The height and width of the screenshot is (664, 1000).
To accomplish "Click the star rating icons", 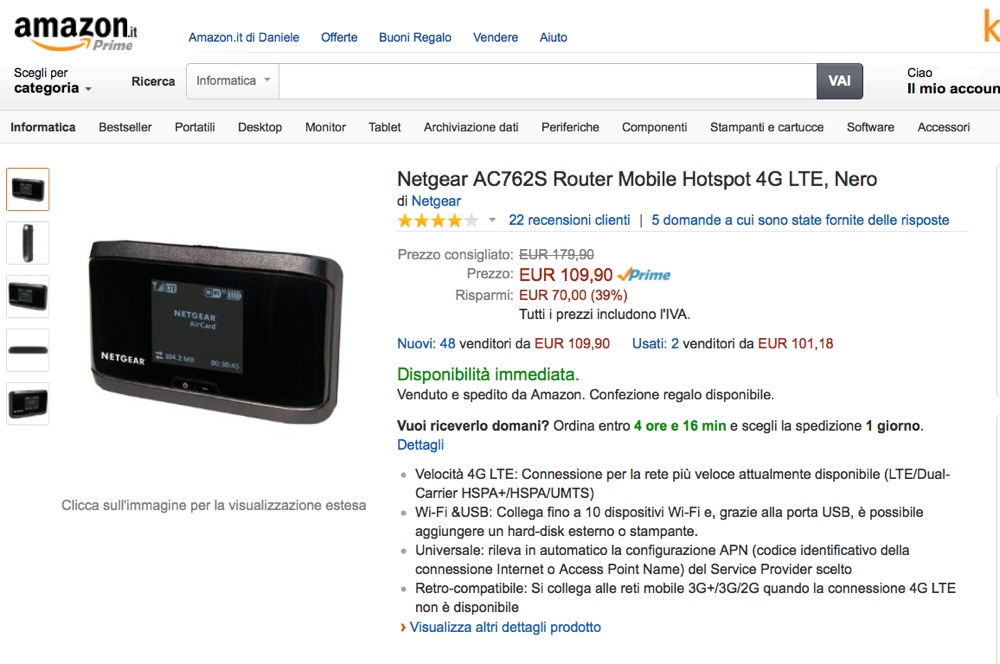I will click(438, 221).
